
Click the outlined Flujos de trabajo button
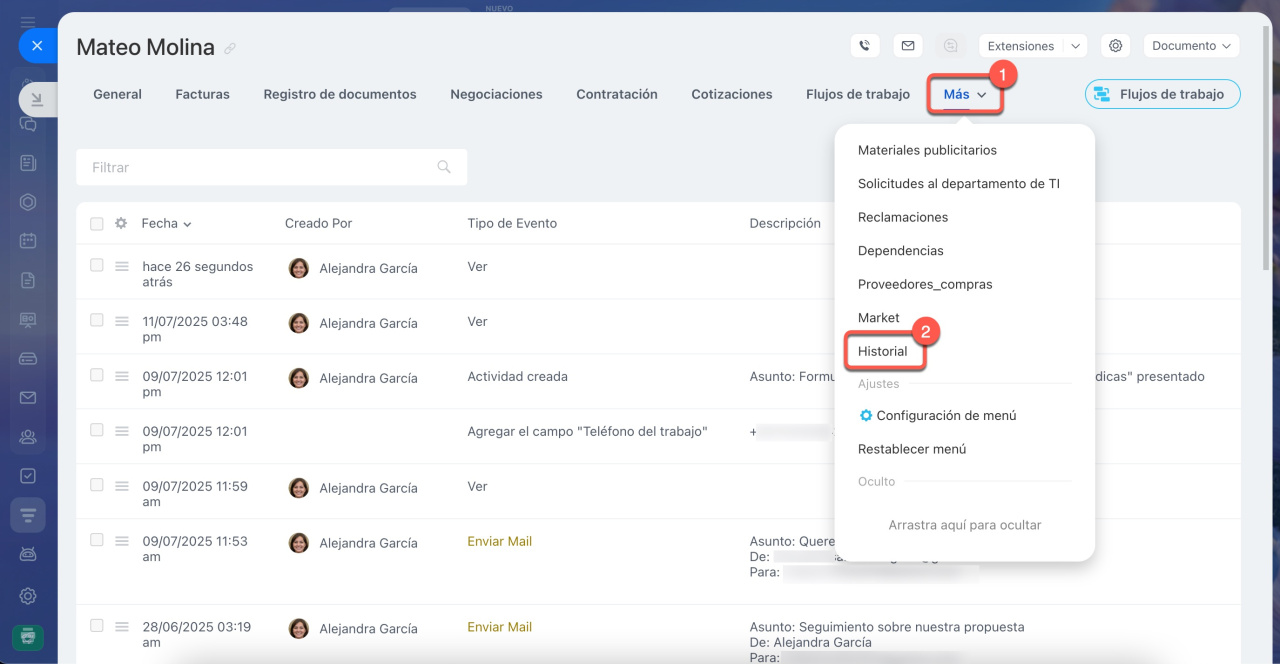pyautogui.click(x=1162, y=94)
